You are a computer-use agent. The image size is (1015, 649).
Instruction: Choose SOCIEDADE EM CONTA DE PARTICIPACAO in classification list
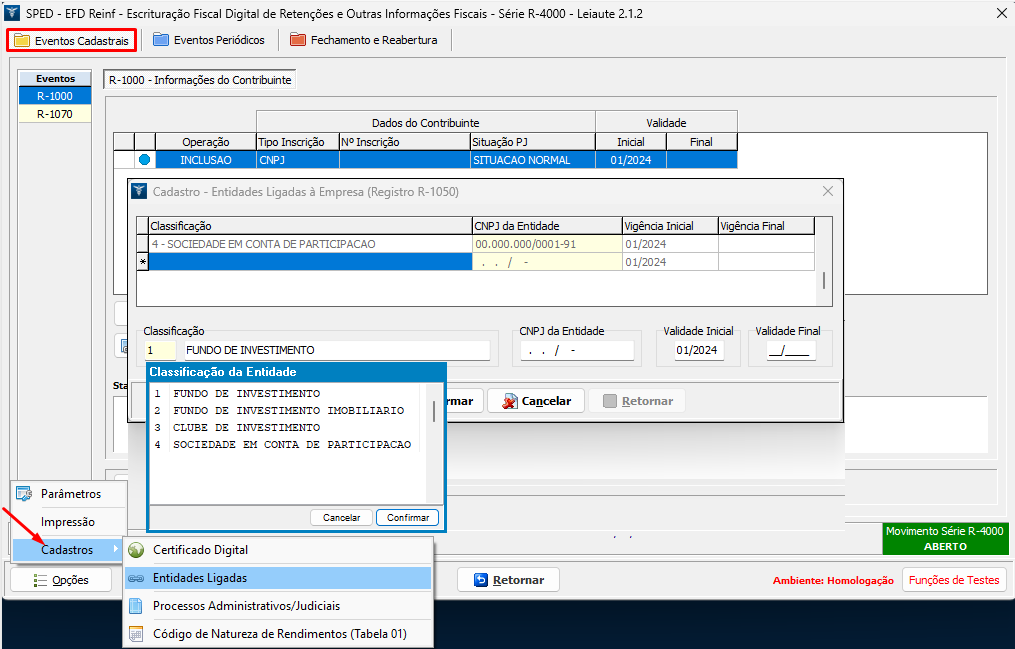point(291,444)
